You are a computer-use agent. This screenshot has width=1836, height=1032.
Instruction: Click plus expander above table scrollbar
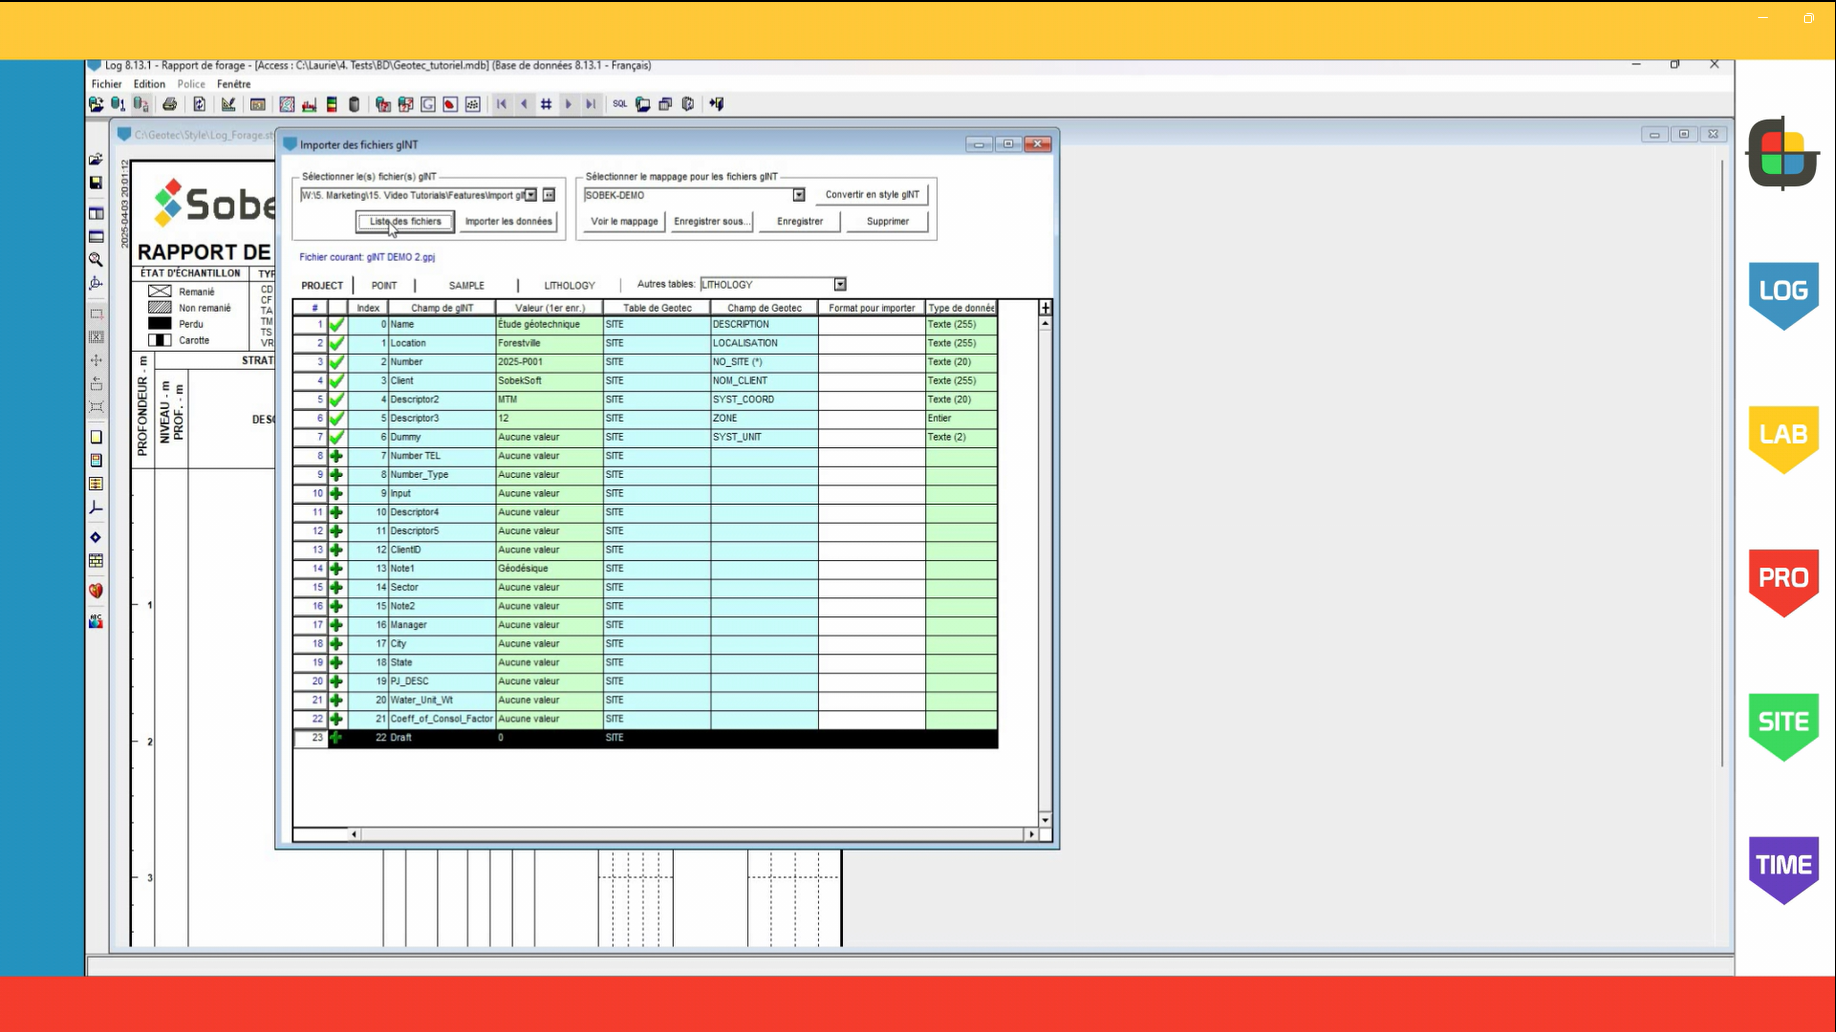1045,308
